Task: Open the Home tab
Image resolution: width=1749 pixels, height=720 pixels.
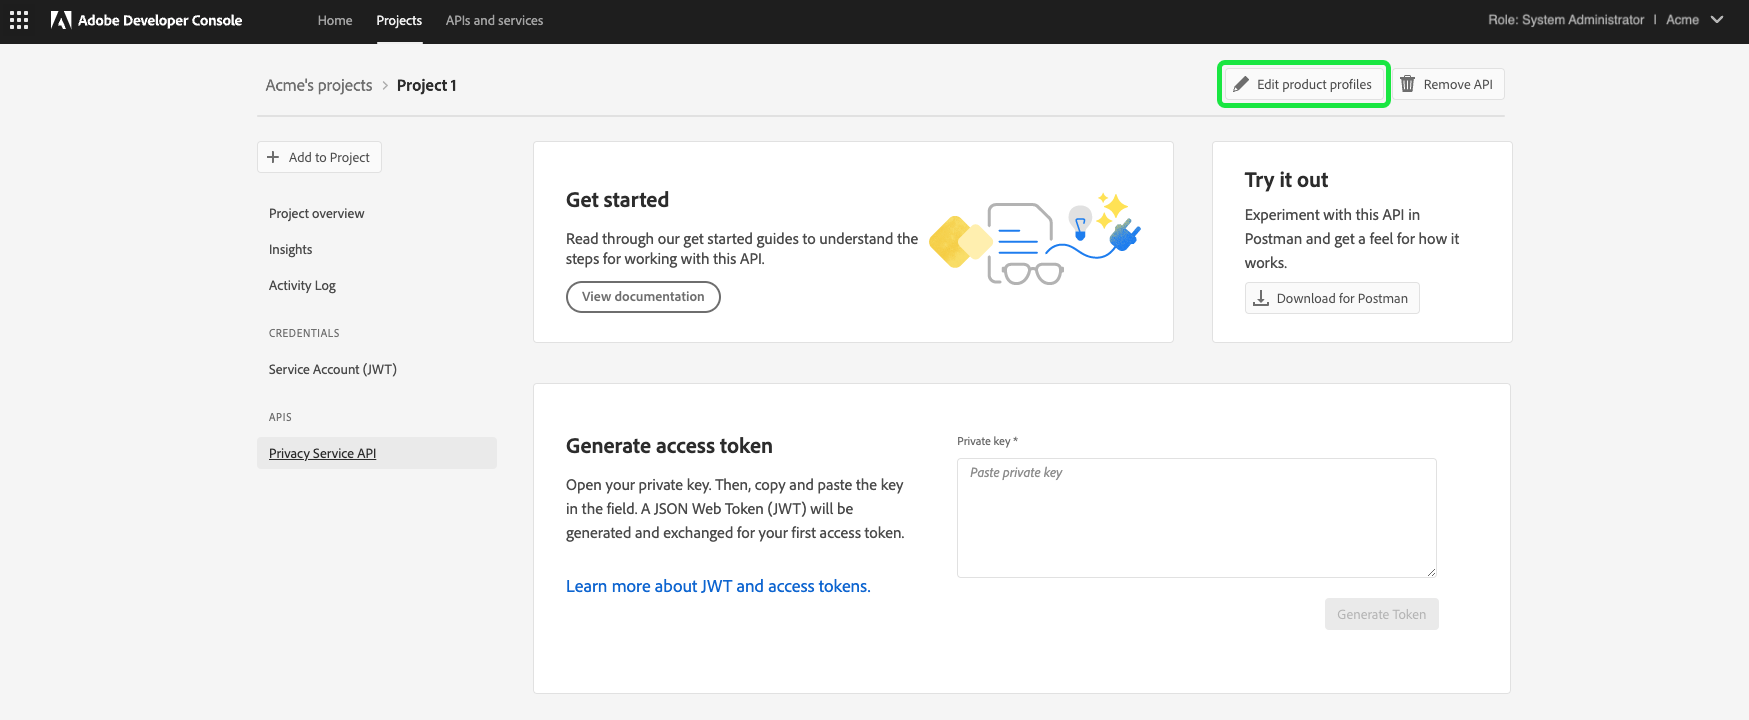Action: (x=335, y=20)
